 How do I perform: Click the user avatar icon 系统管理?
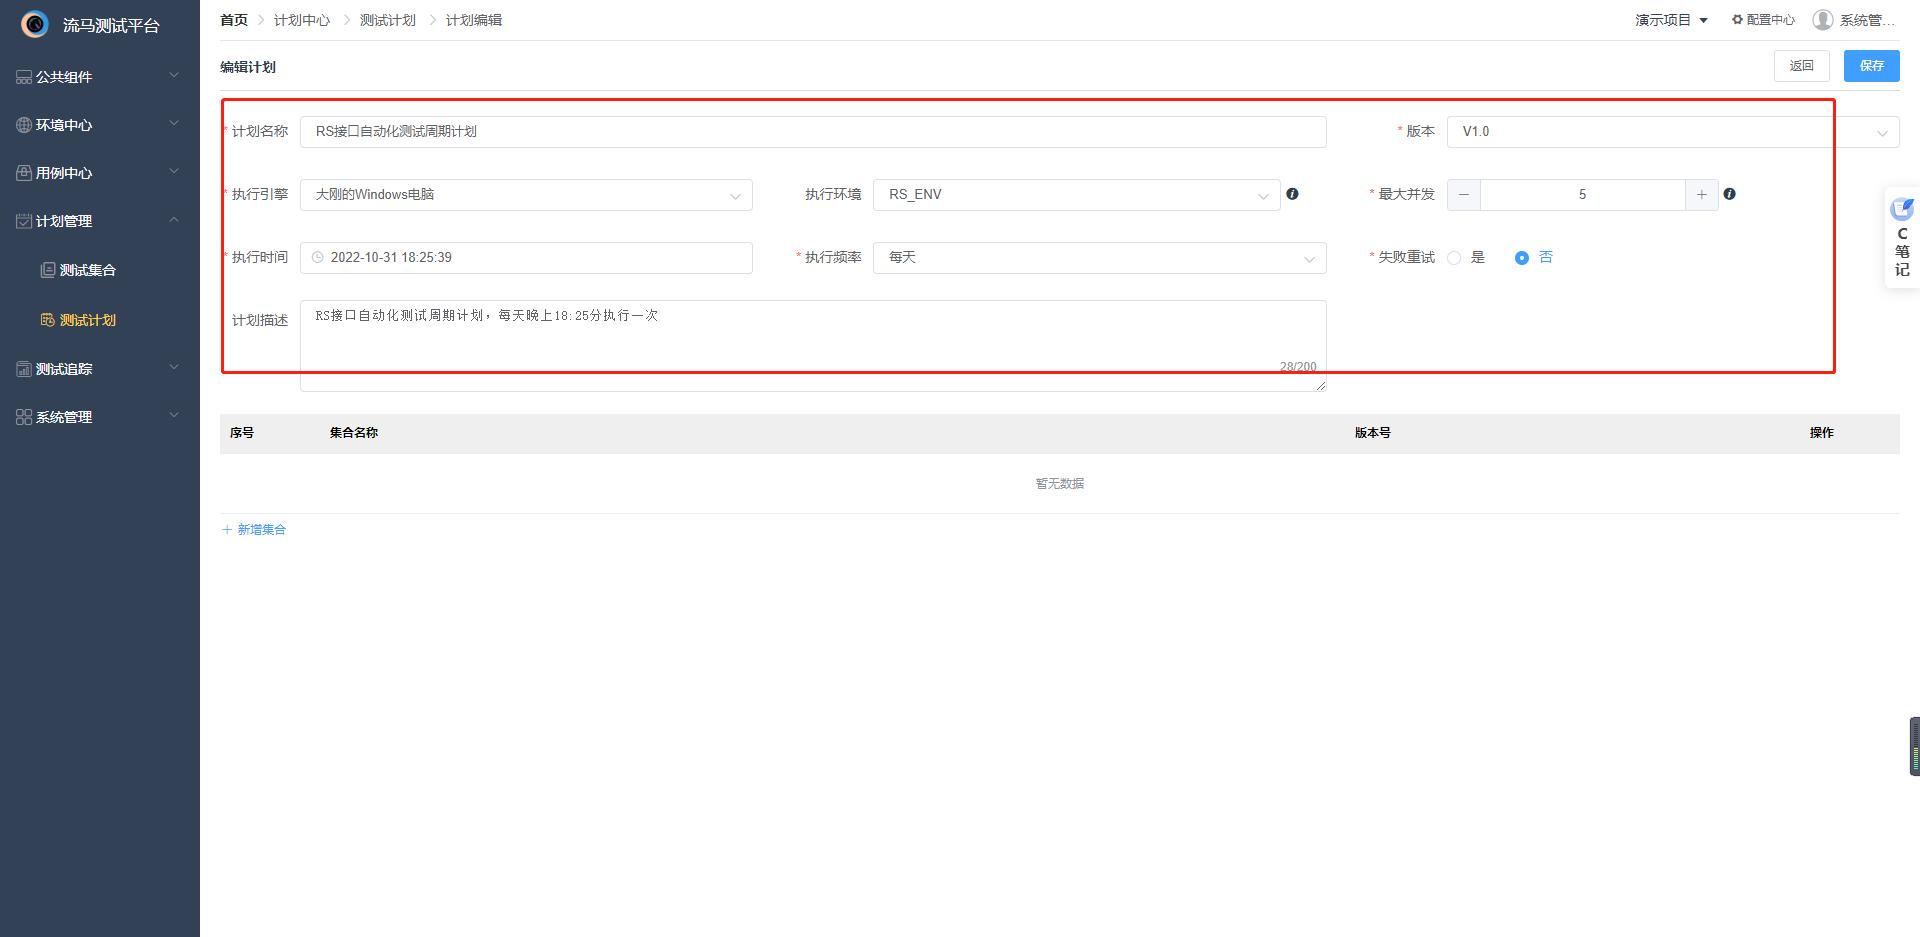click(x=1822, y=20)
